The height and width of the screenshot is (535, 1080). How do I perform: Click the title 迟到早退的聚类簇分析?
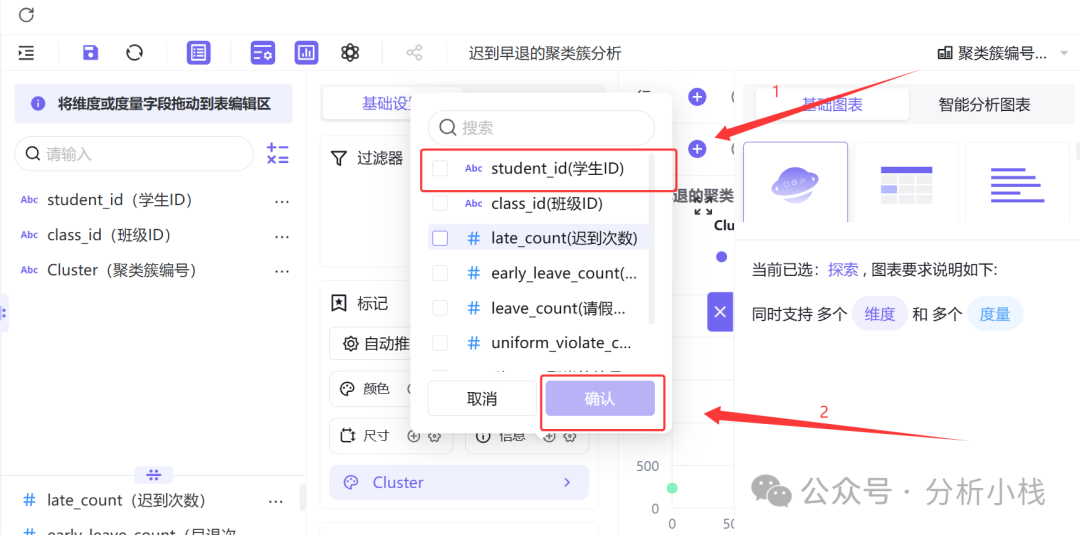point(545,53)
